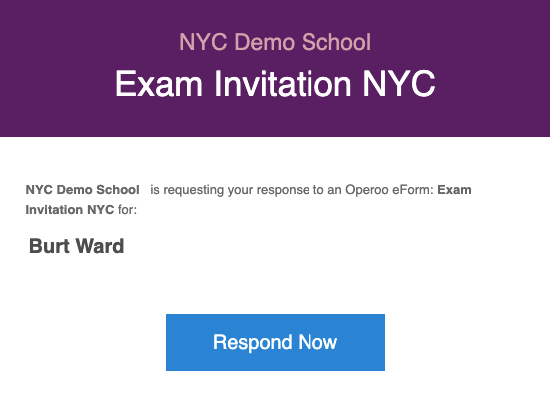Click the first name Burt

click(49, 246)
